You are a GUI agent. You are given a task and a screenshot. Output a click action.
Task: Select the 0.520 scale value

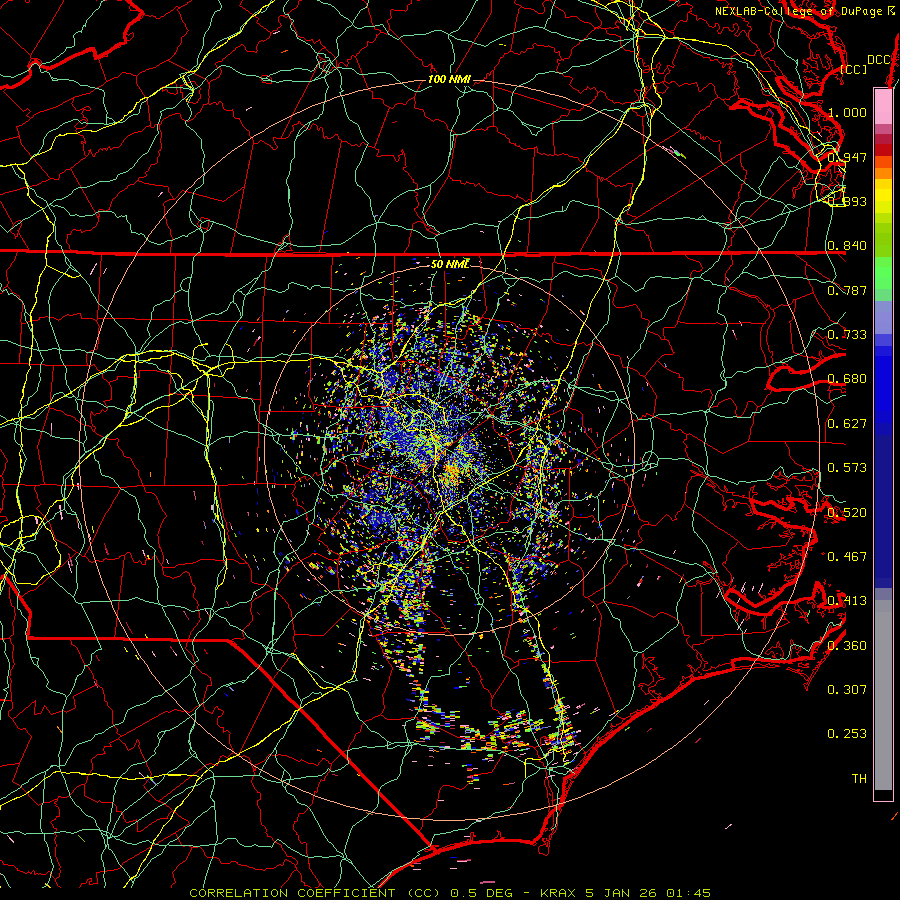847,513
